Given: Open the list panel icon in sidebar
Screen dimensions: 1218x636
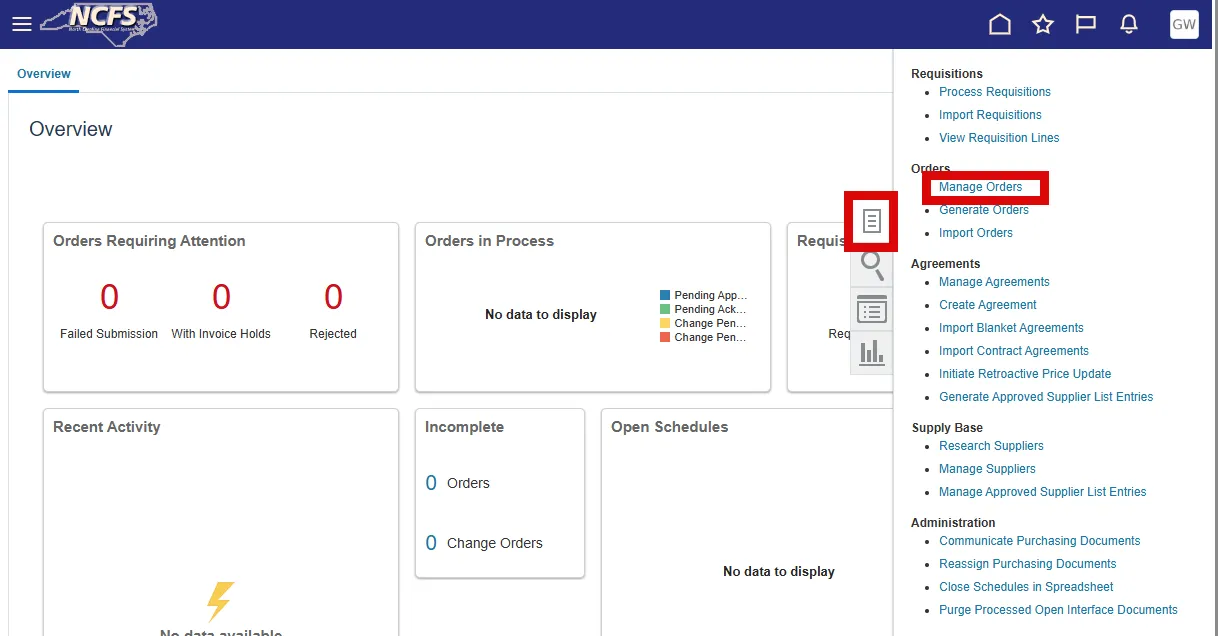Looking at the screenshot, I should (872, 310).
